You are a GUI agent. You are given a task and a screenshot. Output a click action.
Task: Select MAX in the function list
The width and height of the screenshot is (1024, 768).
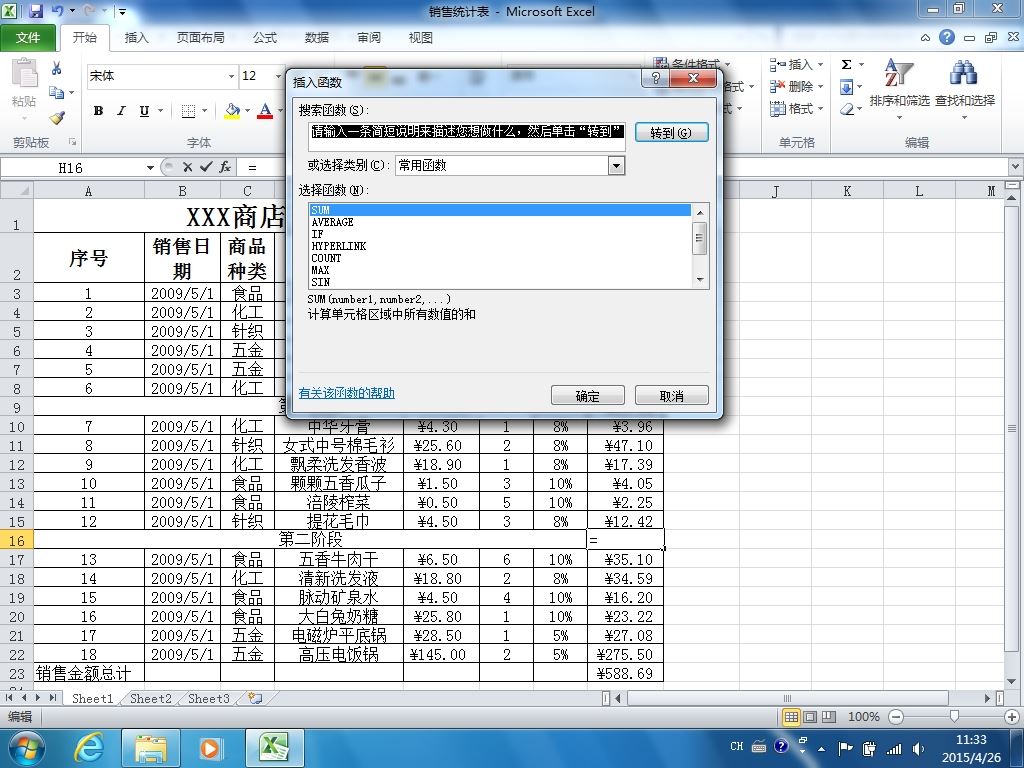[x=499, y=270]
